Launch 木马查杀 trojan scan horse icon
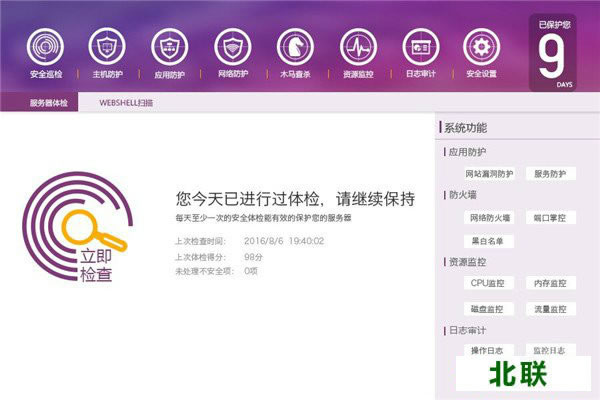This screenshot has width=600, height=400. pyautogui.click(x=295, y=46)
